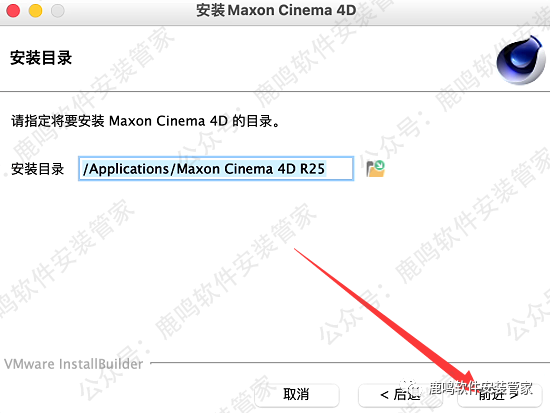Click the footer divider line beside VMware InstallBuilder
Viewport: 550px width, 413px height.
click(x=350, y=363)
